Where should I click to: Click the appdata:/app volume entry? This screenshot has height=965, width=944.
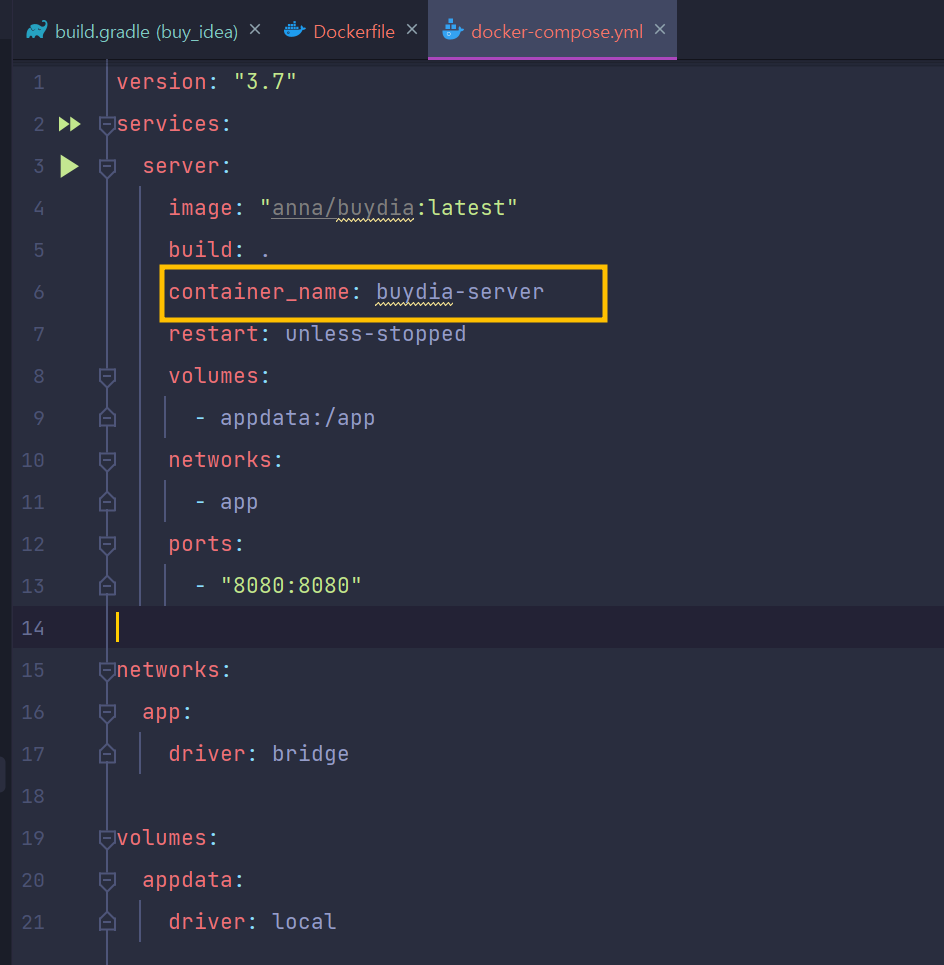(297, 418)
